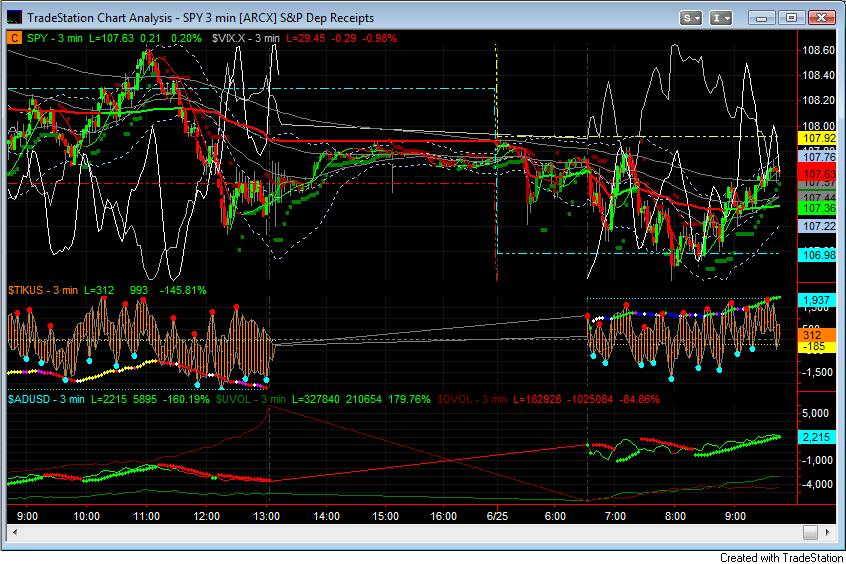Click the green 107.36 price marker

coord(818,208)
